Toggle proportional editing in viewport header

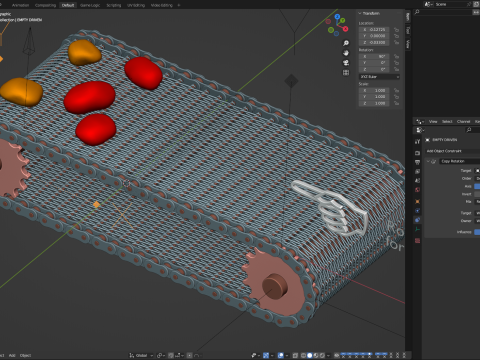[189, 355]
